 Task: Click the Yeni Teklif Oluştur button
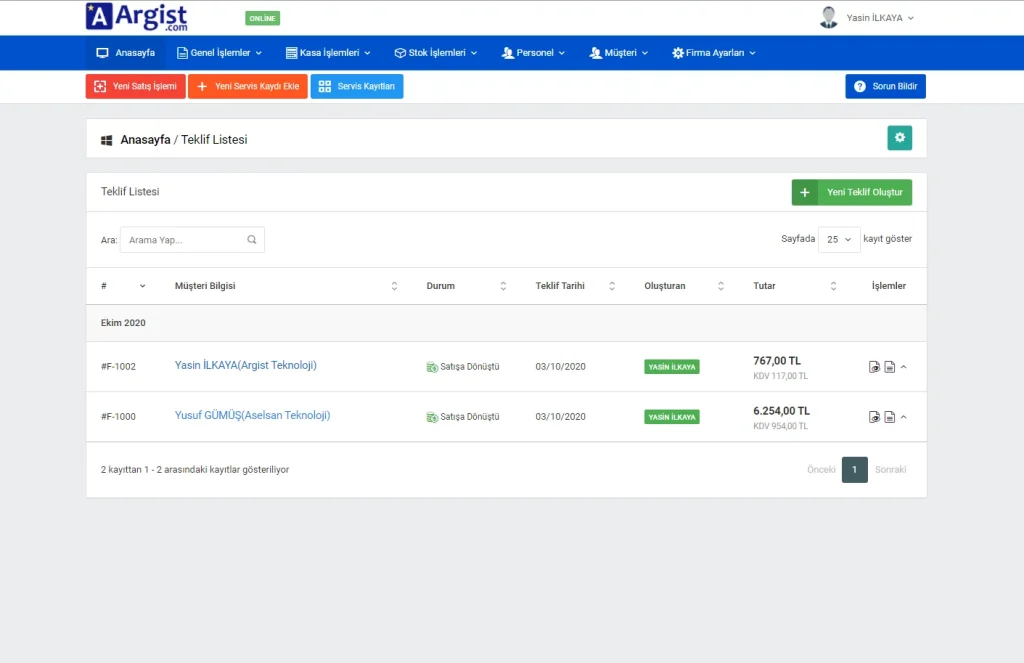[852, 192]
